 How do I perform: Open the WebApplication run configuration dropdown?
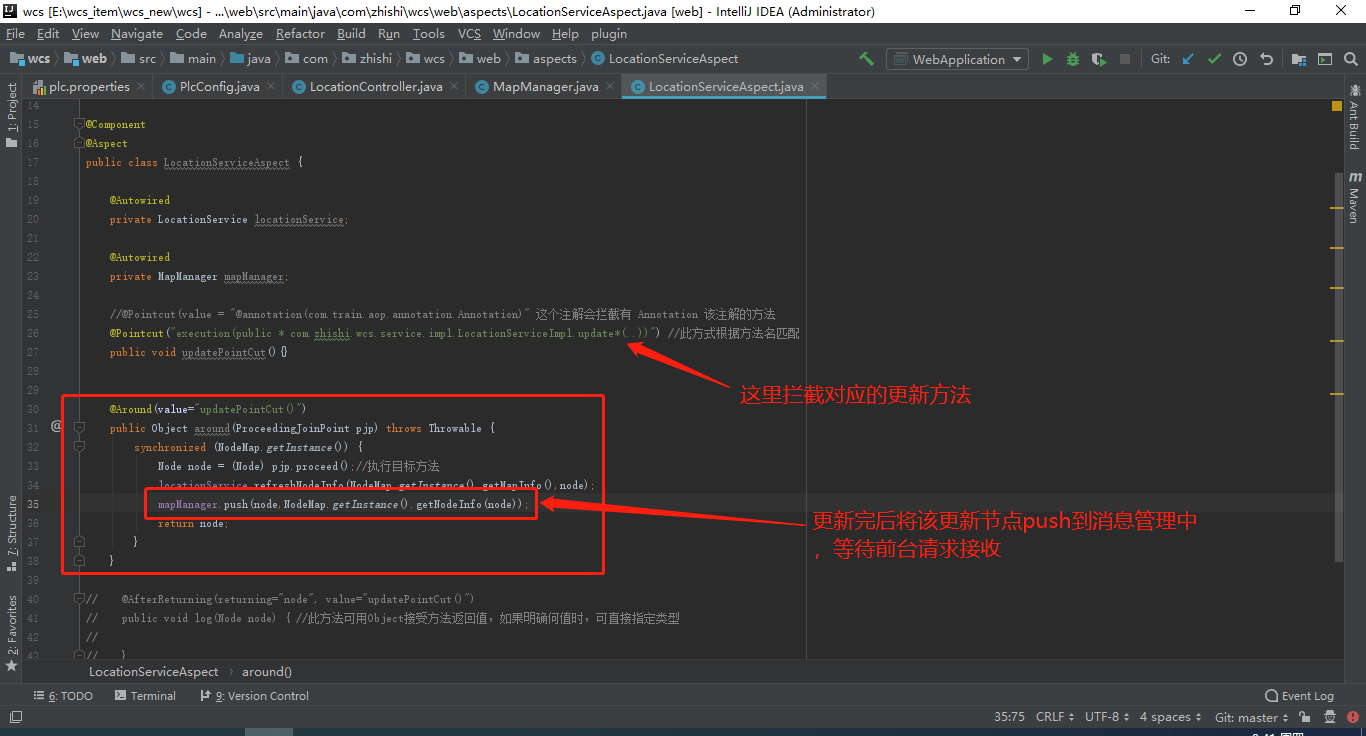pos(957,59)
